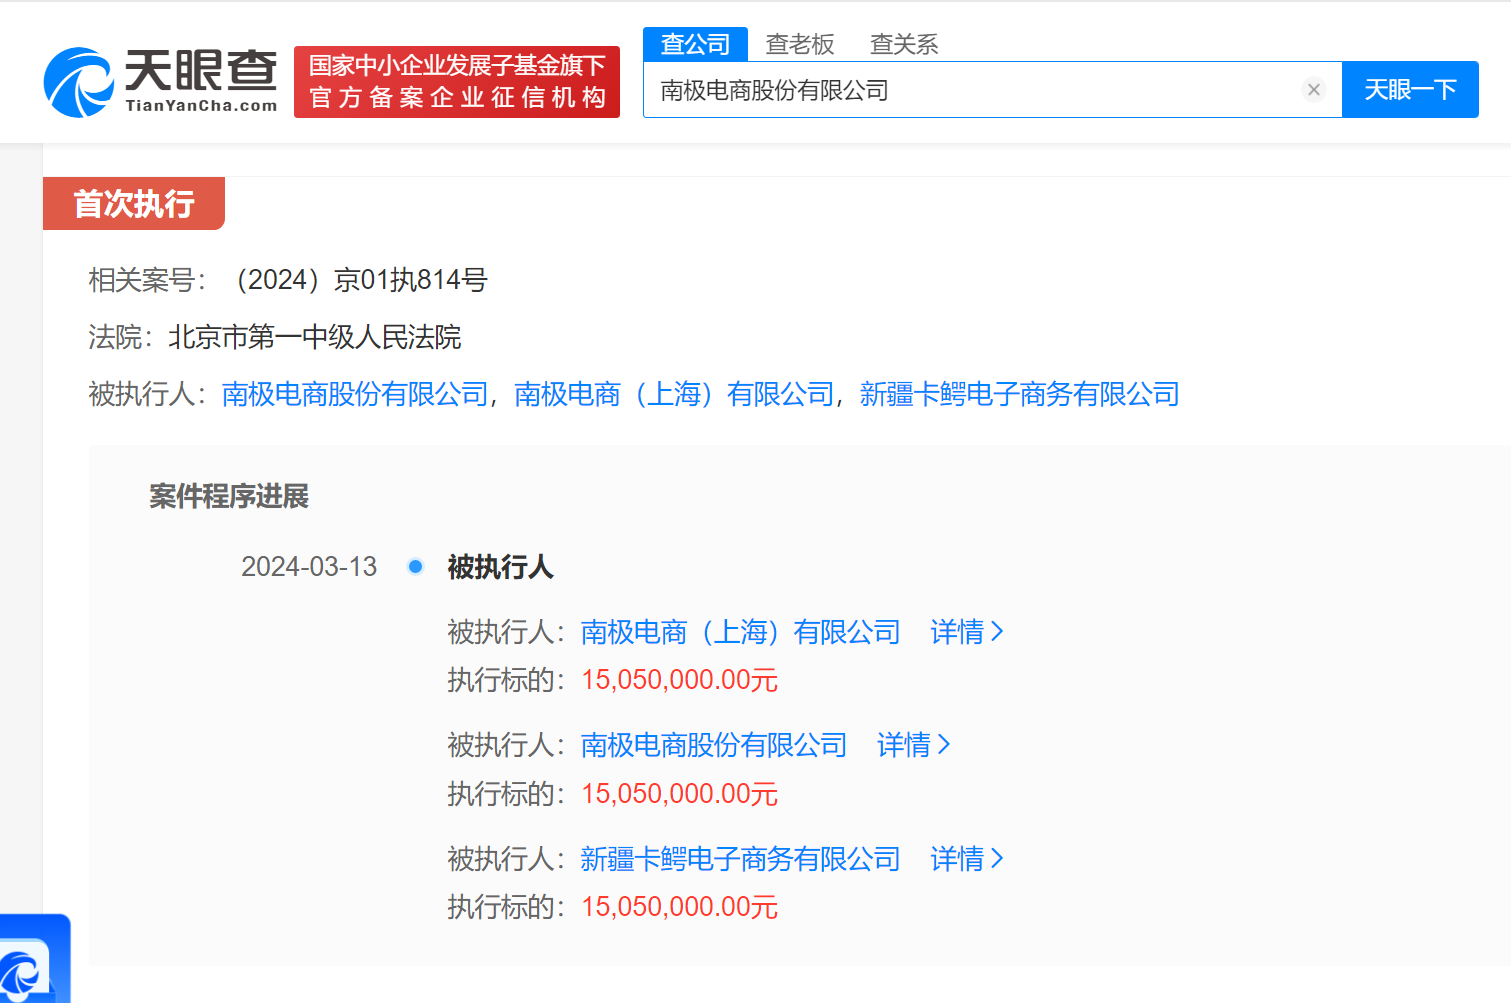The image size is (1511, 1003).
Task: Expand 详情 for 新疆卡鳄电子商务有限公司
Action: coord(967,859)
